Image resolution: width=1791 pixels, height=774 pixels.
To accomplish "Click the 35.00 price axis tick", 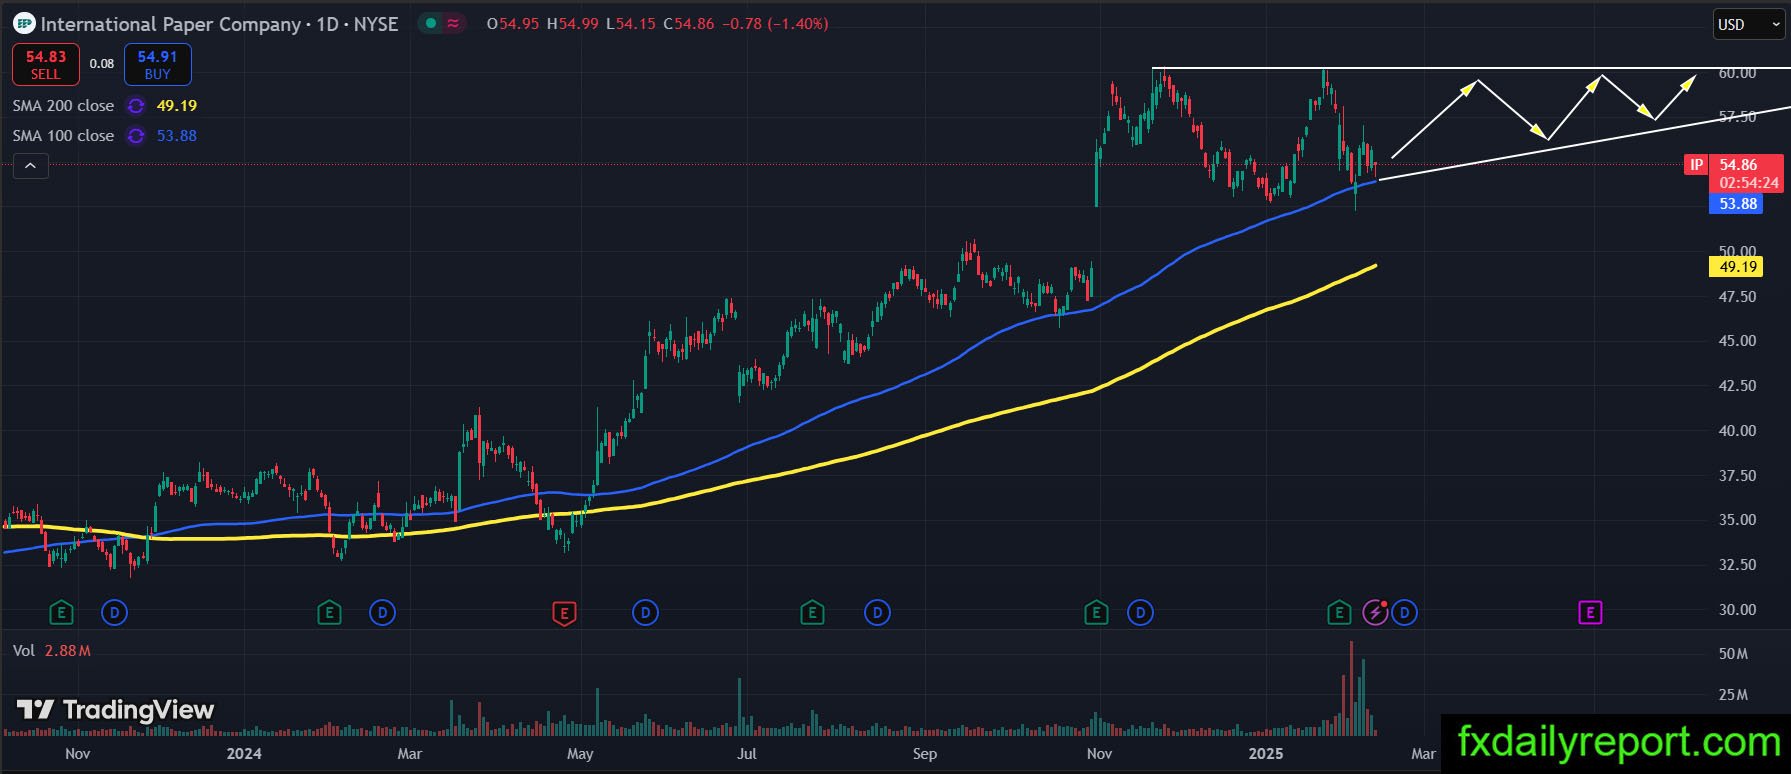I will pyautogui.click(x=1737, y=520).
